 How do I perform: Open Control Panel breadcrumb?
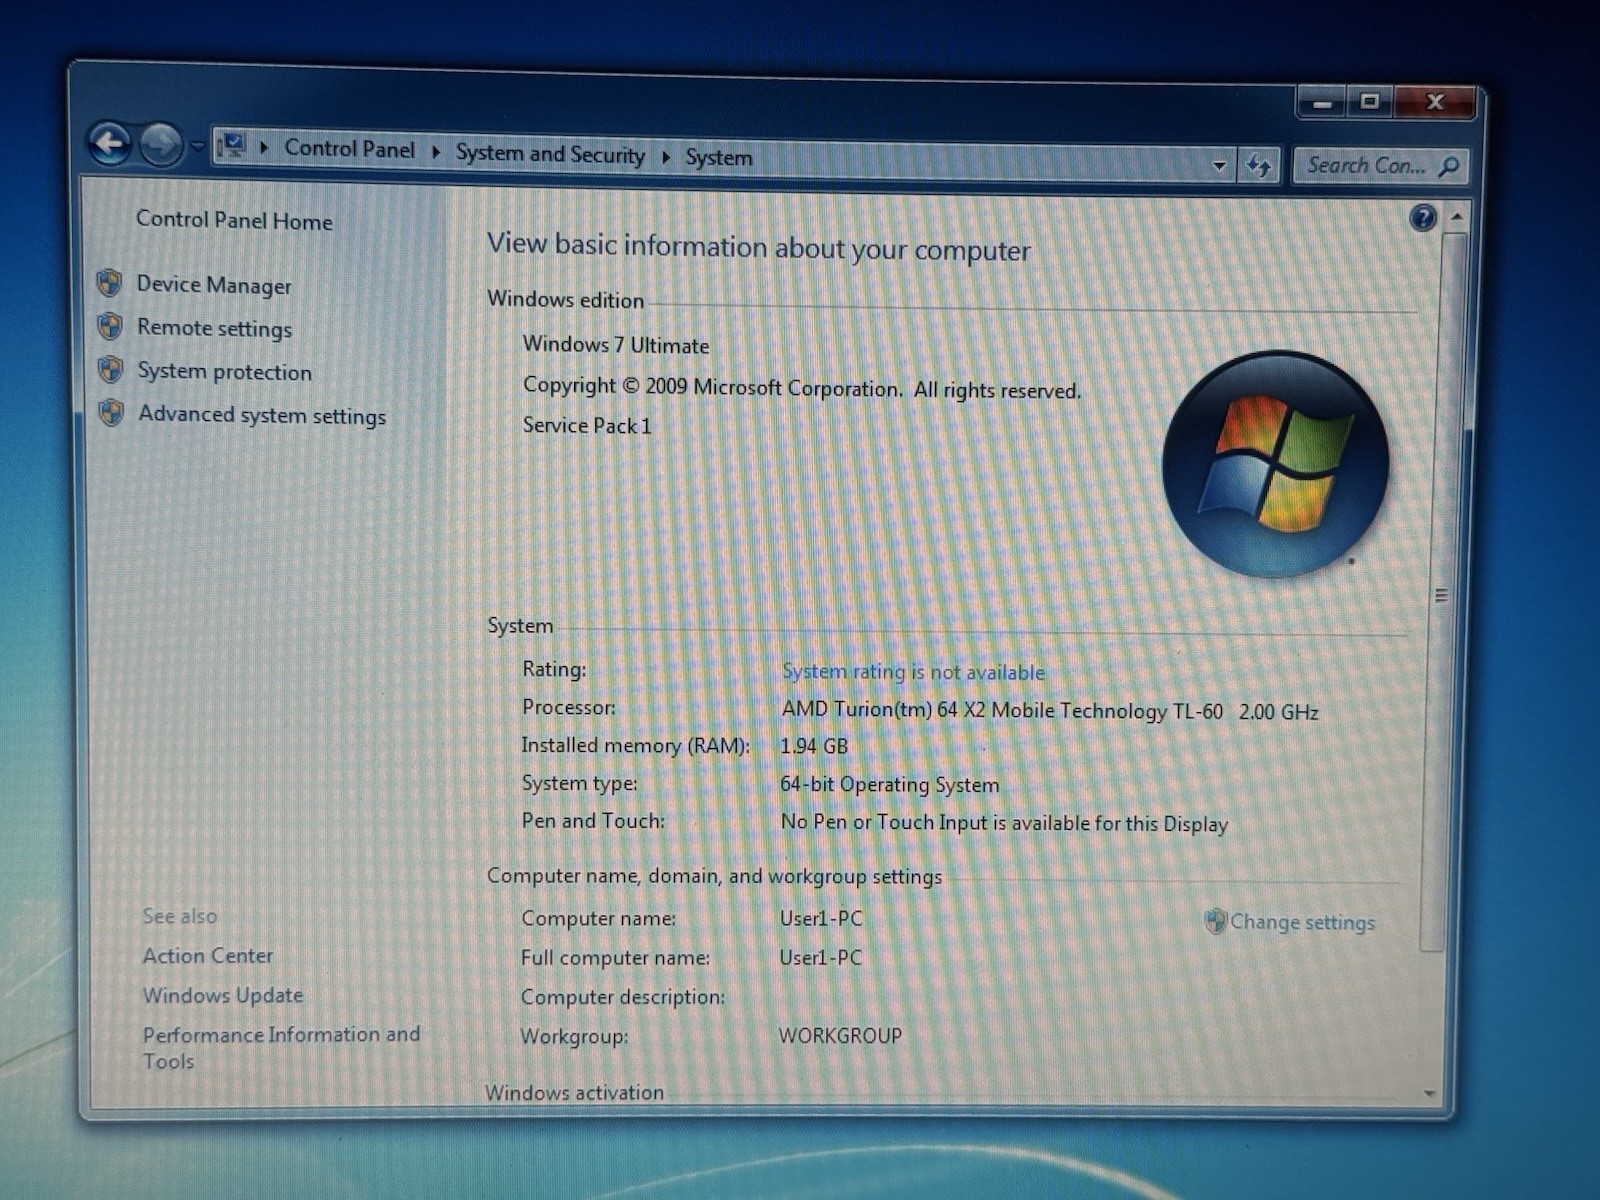pos(349,149)
